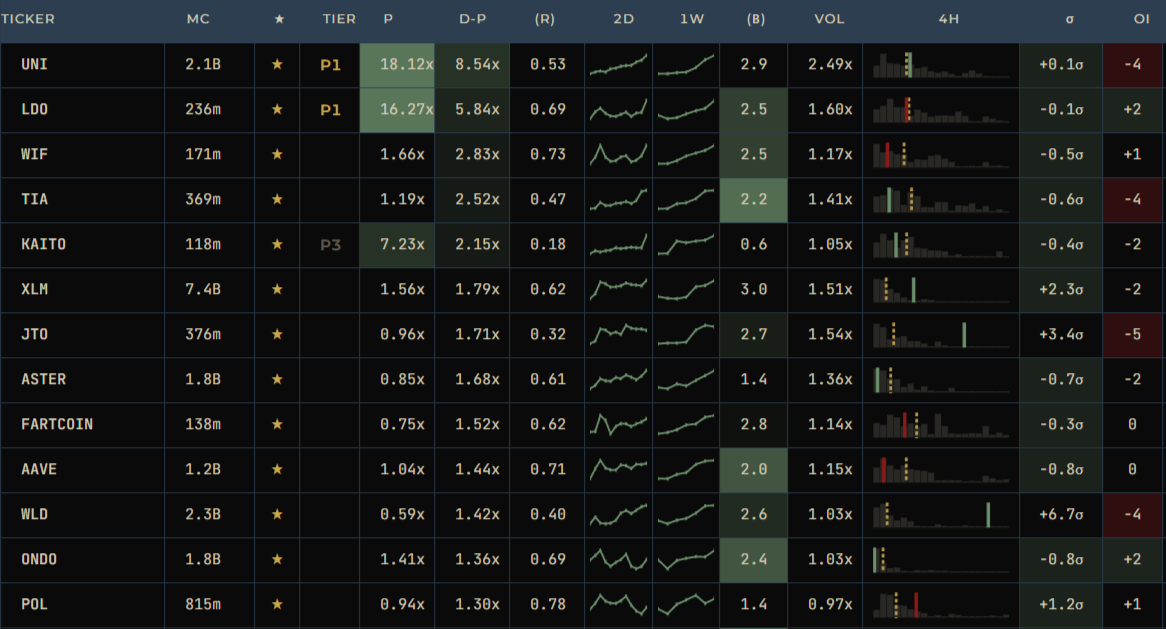
Task: Click the +3.4σ value for JTO
Action: 1061,335
